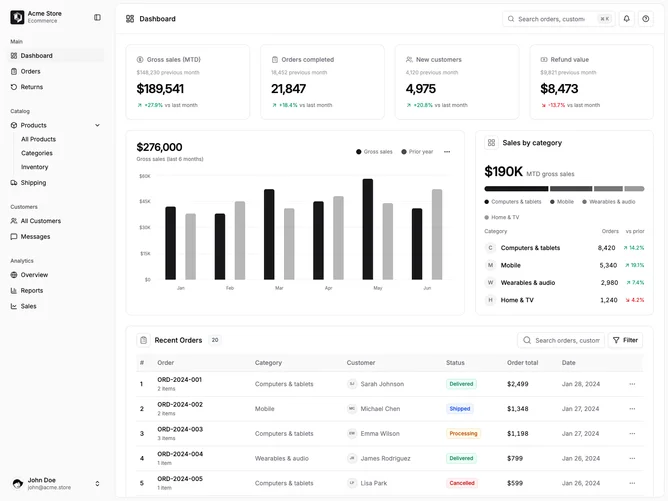Click the Returns sidebar icon

point(14,87)
